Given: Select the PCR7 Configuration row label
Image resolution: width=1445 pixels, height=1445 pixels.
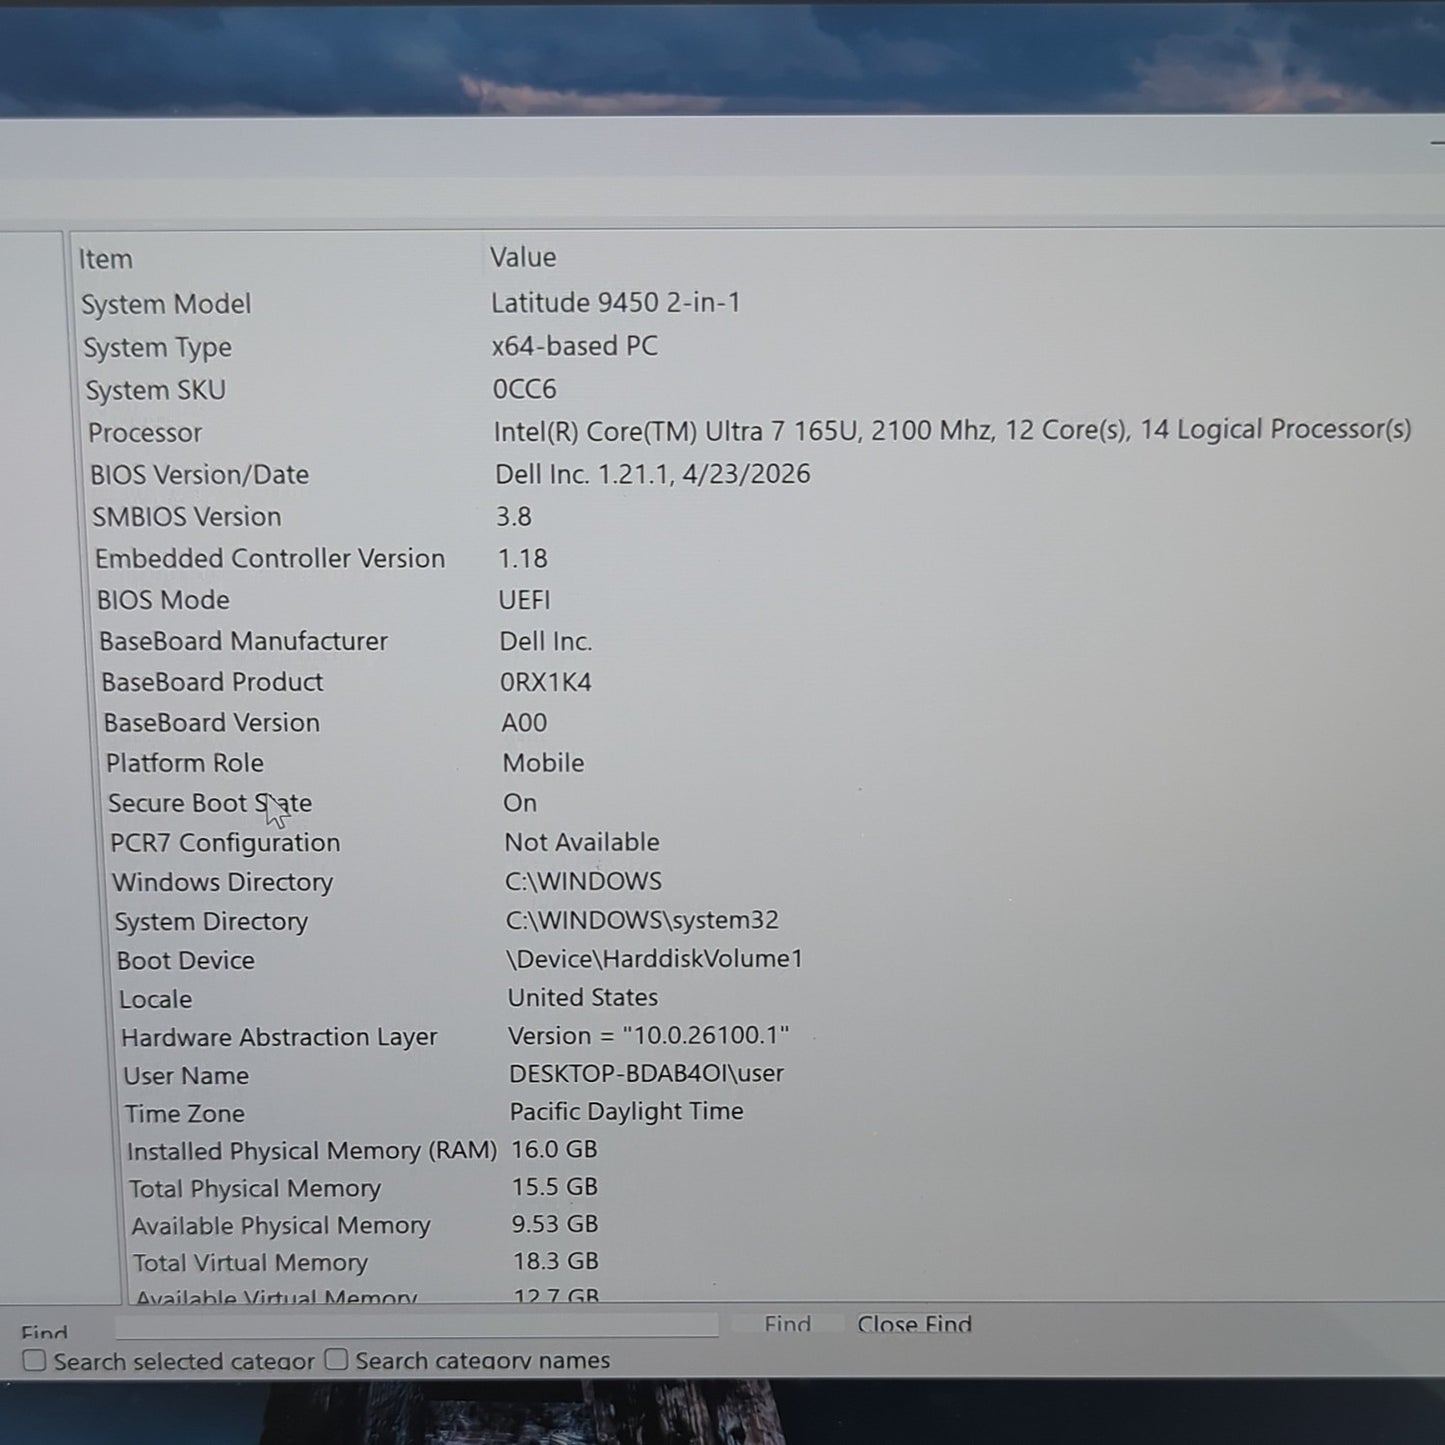Looking at the screenshot, I should pos(225,843).
